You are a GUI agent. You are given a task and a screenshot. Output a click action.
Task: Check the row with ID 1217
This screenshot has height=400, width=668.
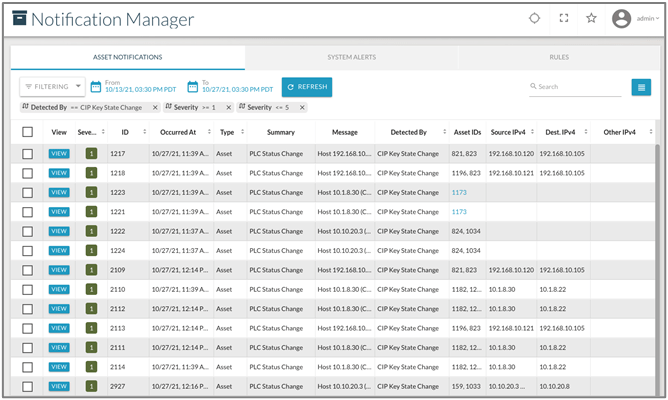[x=27, y=153]
